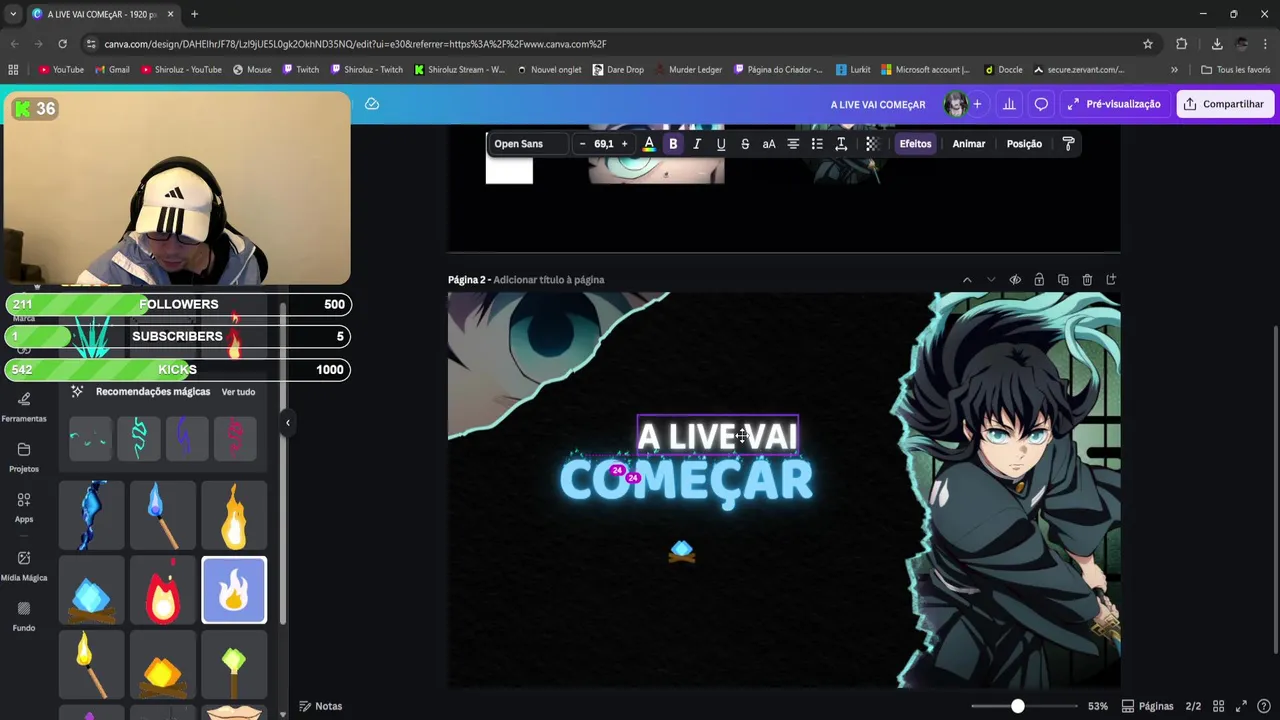Screen dimensions: 1280x720
Task: Select the yellow flame element
Action: point(234,515)
